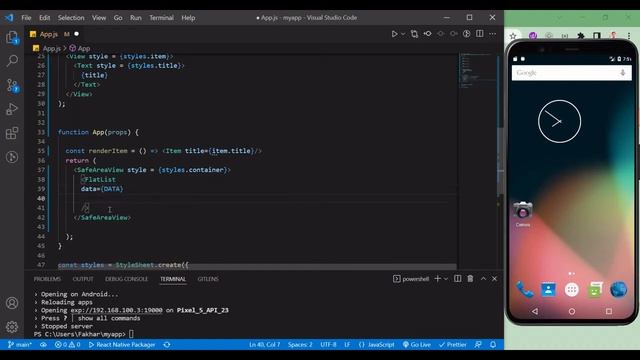Click the refresh icon next to React Native Packager

pos(167,345)
